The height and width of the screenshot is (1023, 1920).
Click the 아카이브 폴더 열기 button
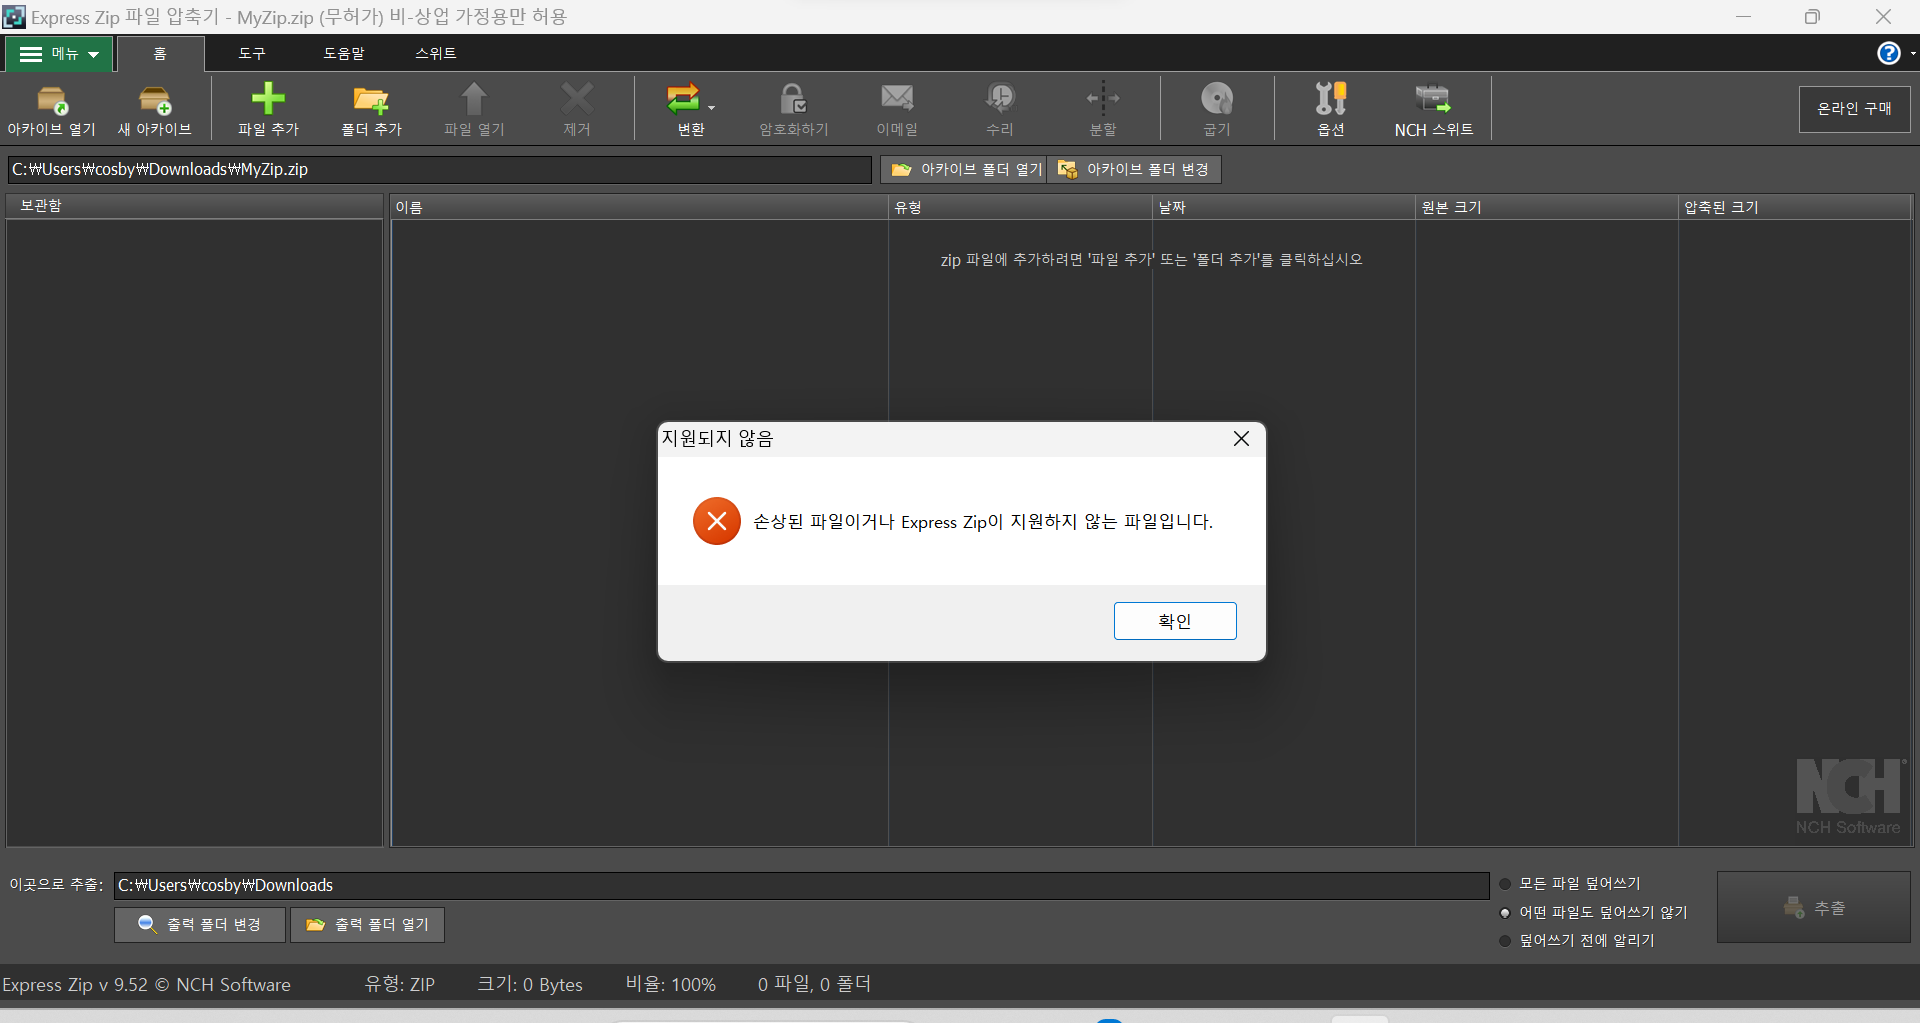pyautogui.click(x=963, y=170)
